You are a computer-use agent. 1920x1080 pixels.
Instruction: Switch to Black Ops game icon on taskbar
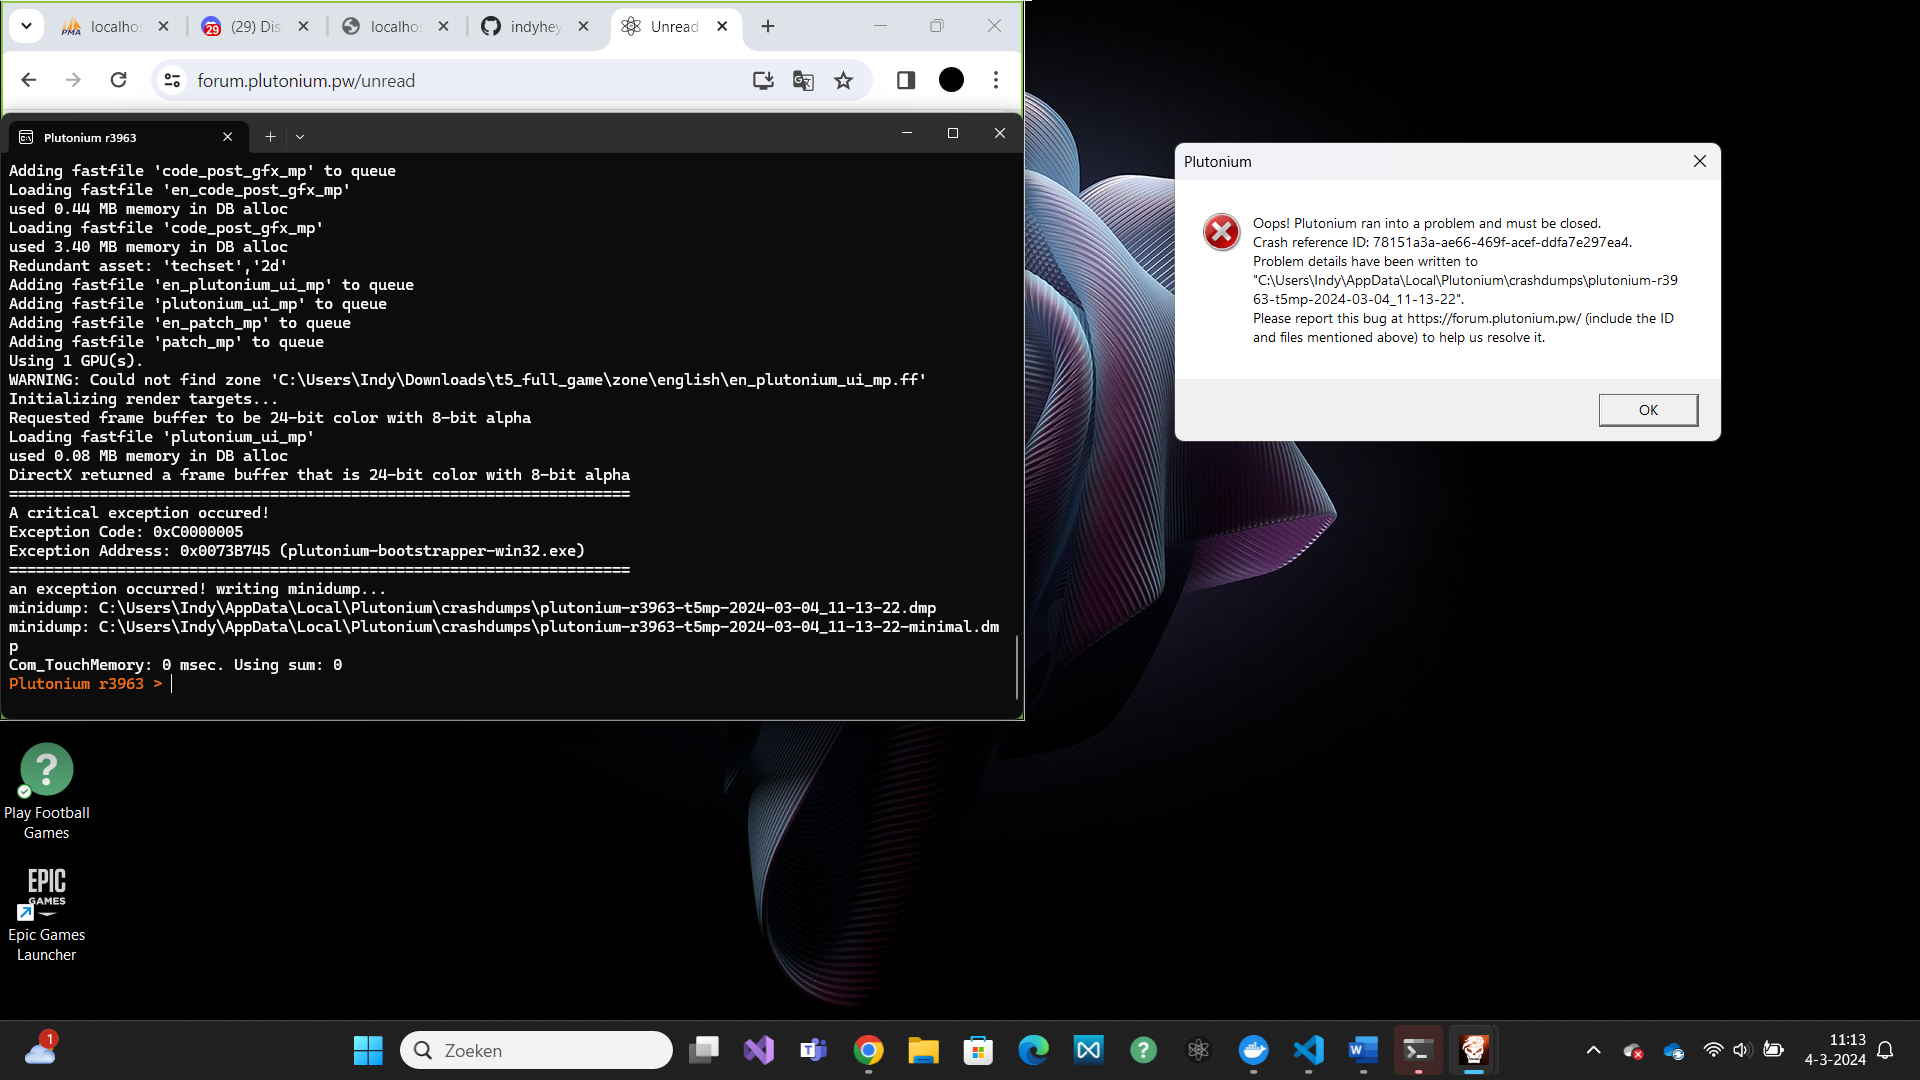coord(1473,1050)
